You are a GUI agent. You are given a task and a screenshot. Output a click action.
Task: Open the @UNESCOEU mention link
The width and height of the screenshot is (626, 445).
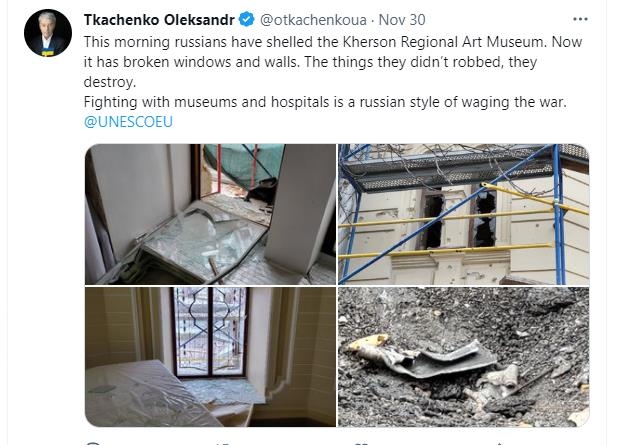tap(128, 122)
